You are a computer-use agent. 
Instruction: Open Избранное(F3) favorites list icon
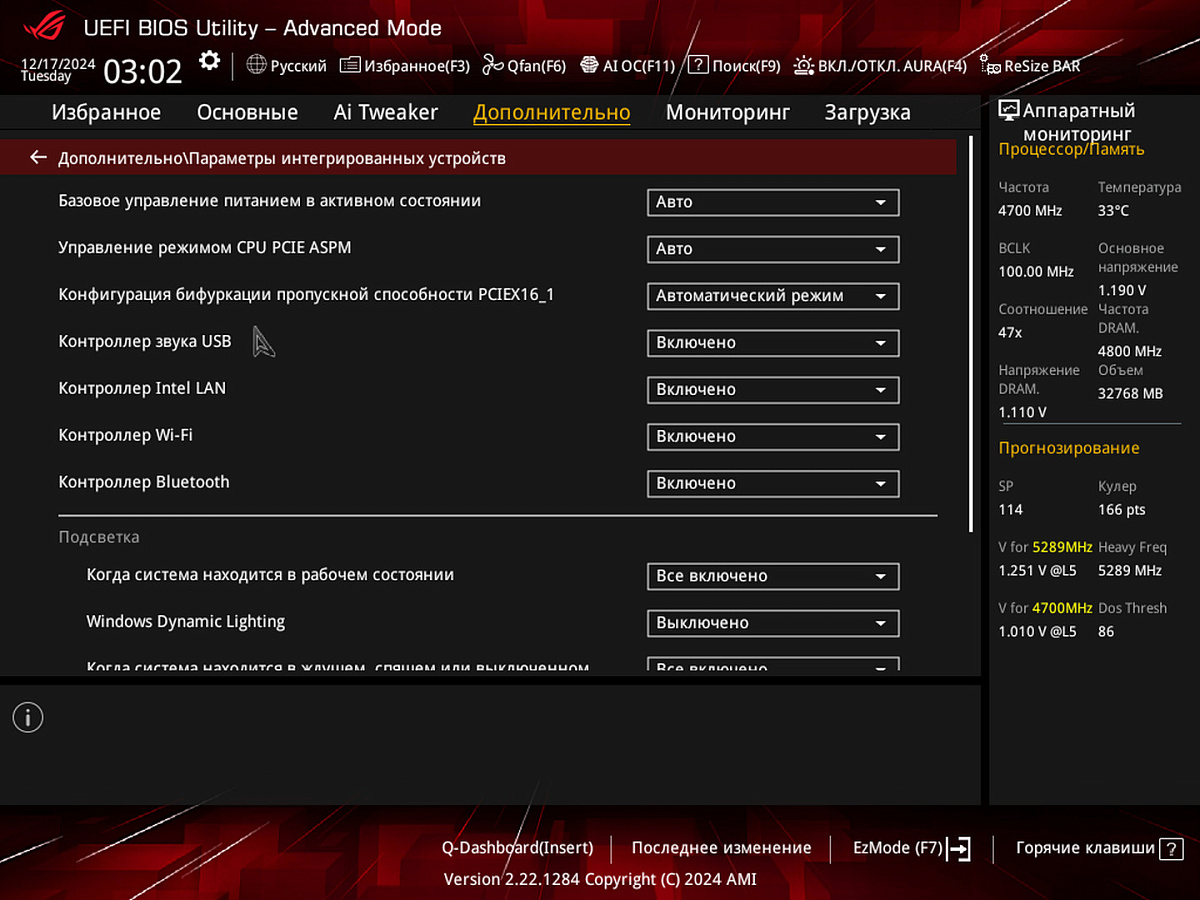coord(350,65)
